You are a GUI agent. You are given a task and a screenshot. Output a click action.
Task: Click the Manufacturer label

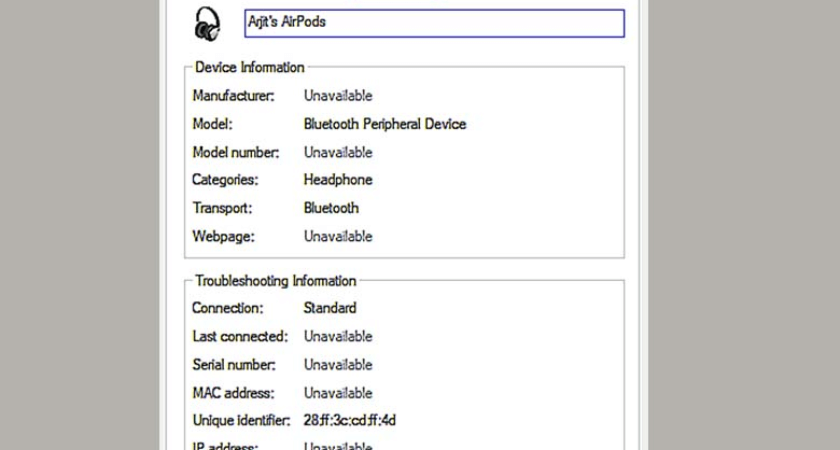point(234,96)
